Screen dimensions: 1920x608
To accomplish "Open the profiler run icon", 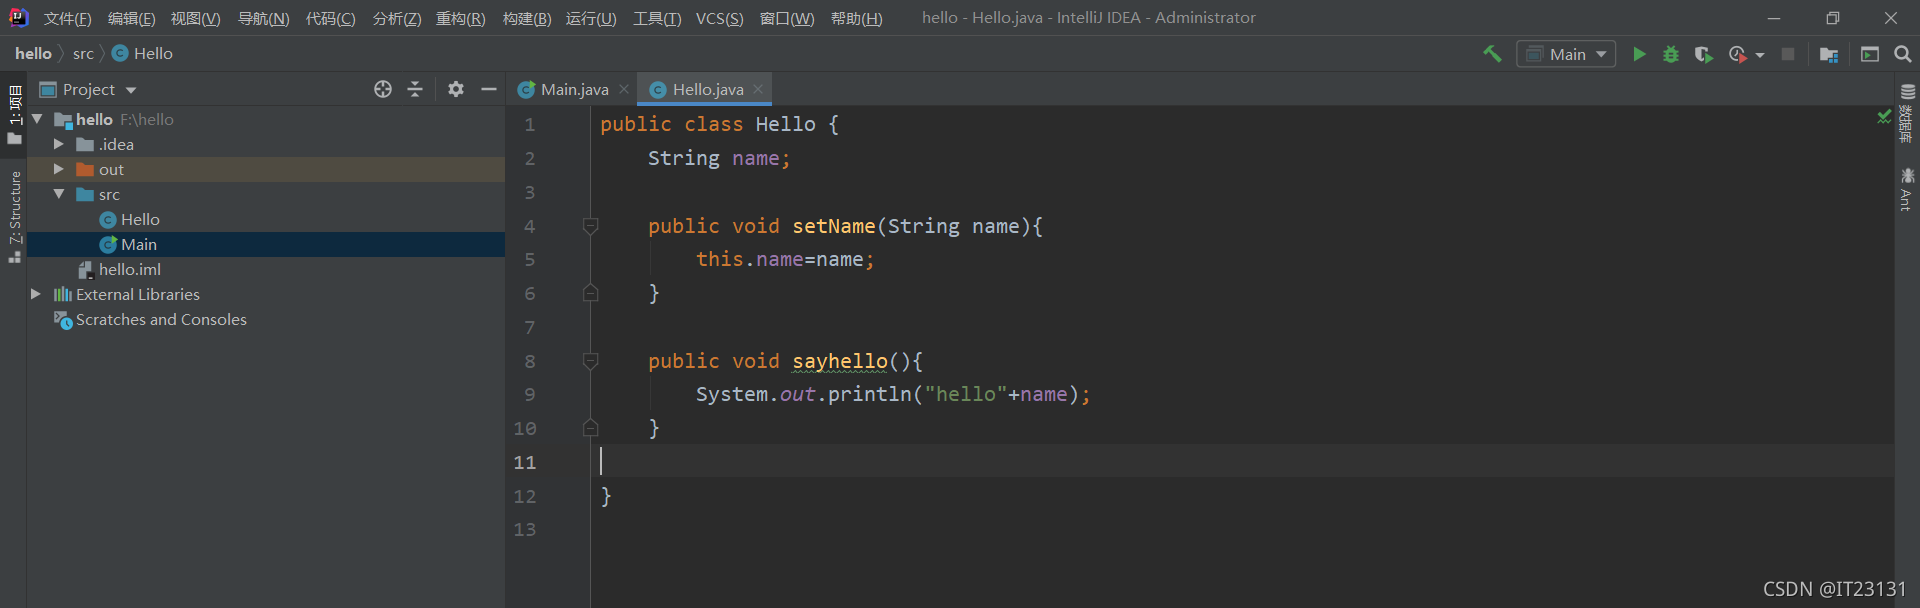I will click(x=1738, y=54).
